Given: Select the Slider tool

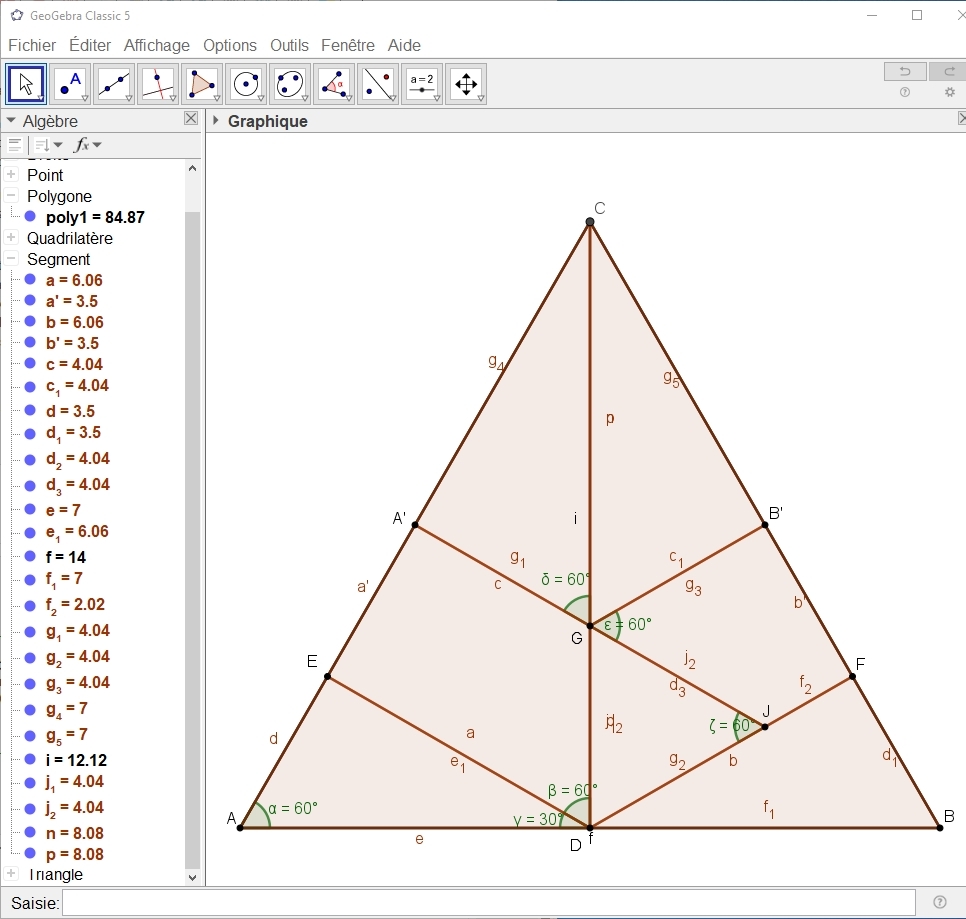Looking at the screenshot, I should (422, 84).
